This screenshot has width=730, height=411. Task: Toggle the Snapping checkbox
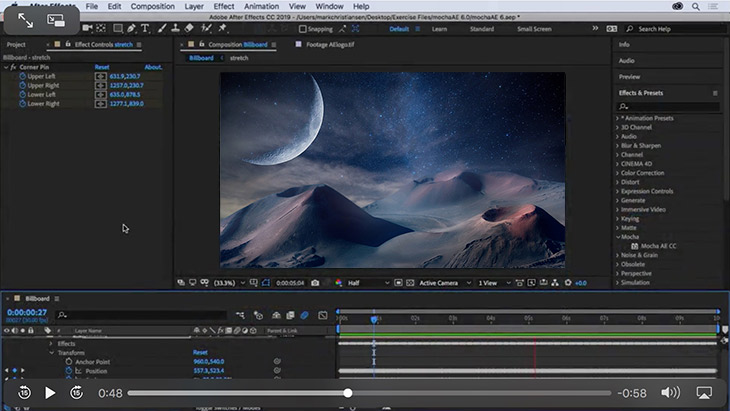303,29
